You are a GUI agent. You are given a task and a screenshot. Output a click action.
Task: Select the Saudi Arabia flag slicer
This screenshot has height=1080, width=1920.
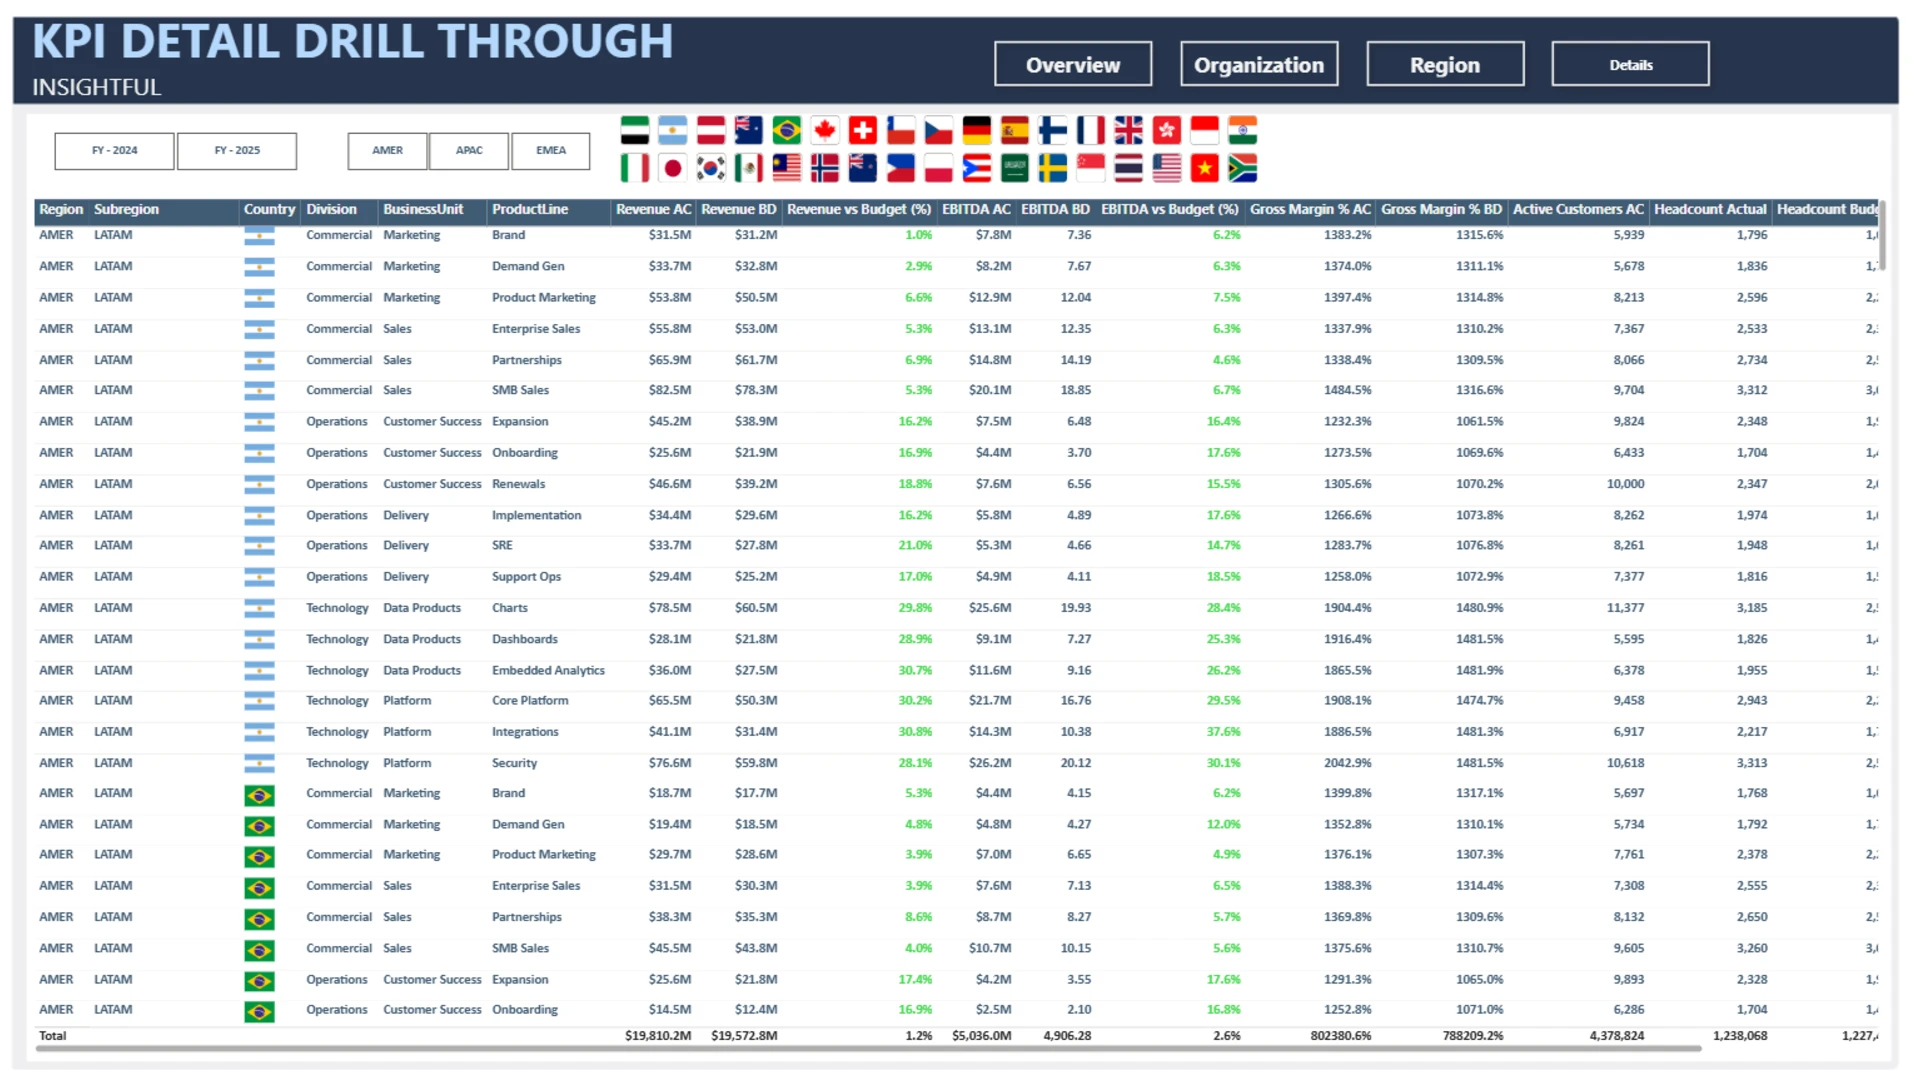pyautogui.click(x=1014, y=168)
